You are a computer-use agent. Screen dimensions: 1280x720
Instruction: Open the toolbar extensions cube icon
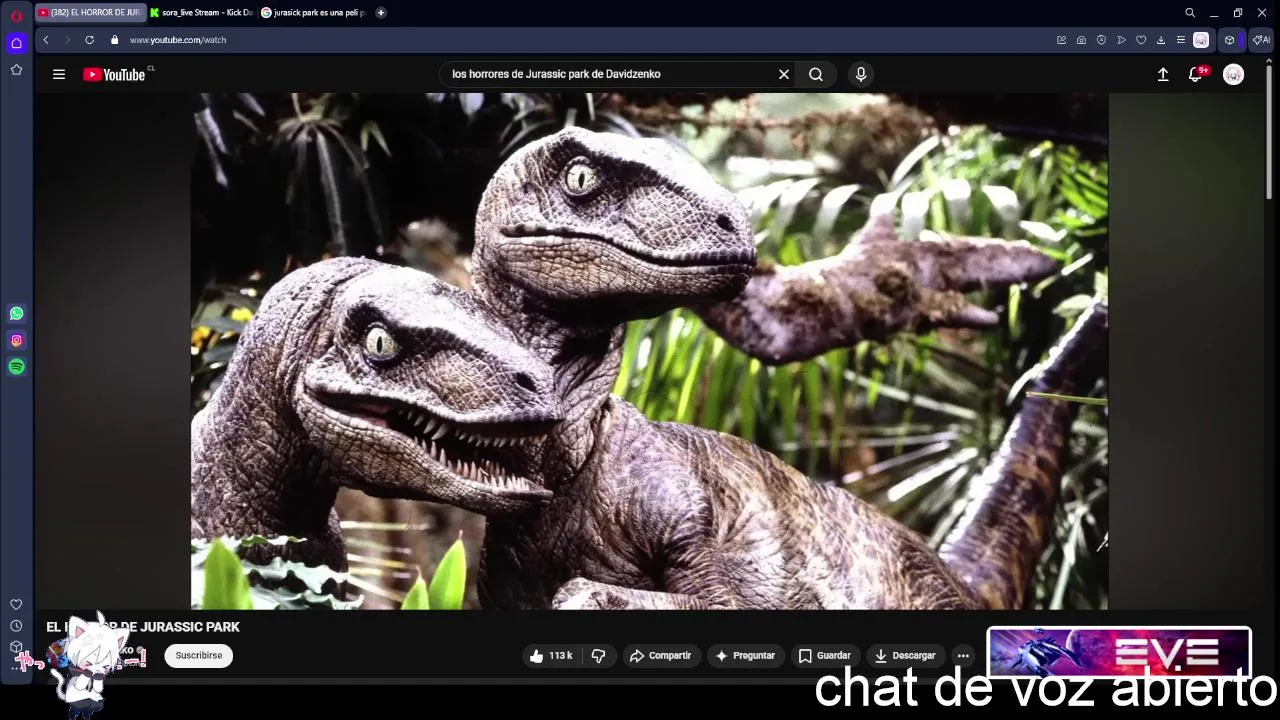click(1230, 40)
